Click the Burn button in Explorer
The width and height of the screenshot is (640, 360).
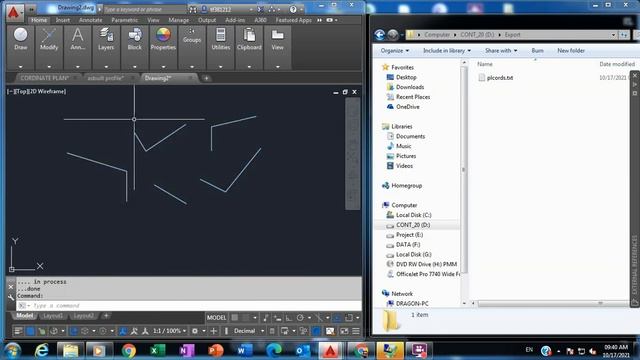538,51
